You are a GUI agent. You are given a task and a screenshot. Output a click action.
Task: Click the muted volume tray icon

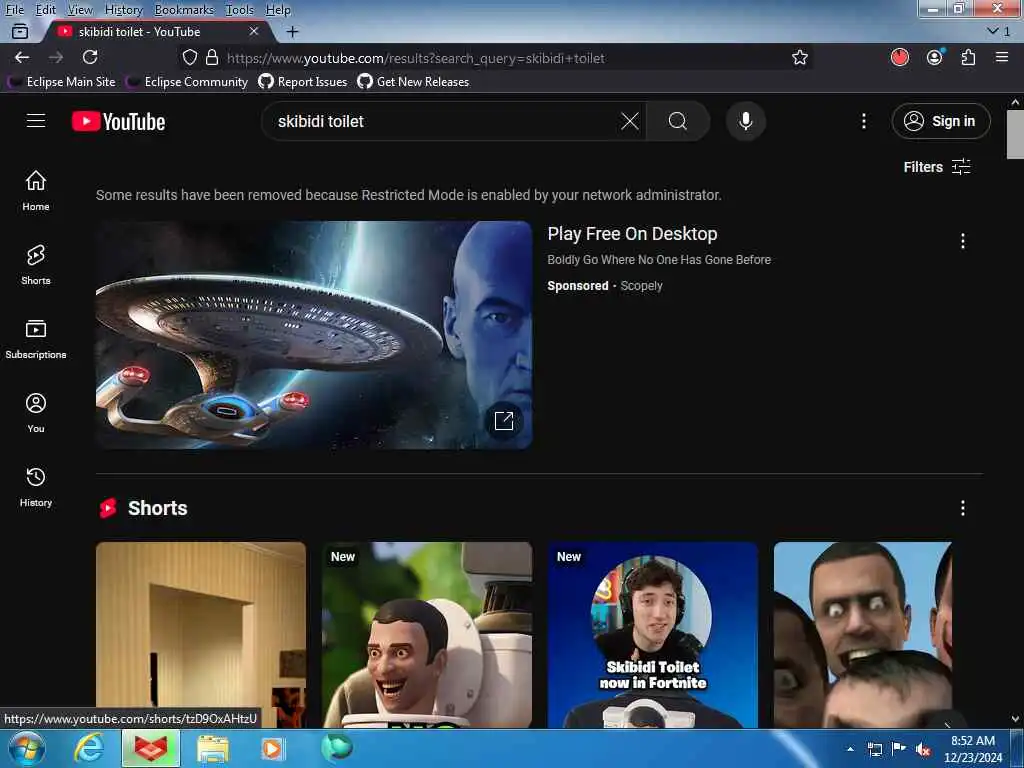923,750
